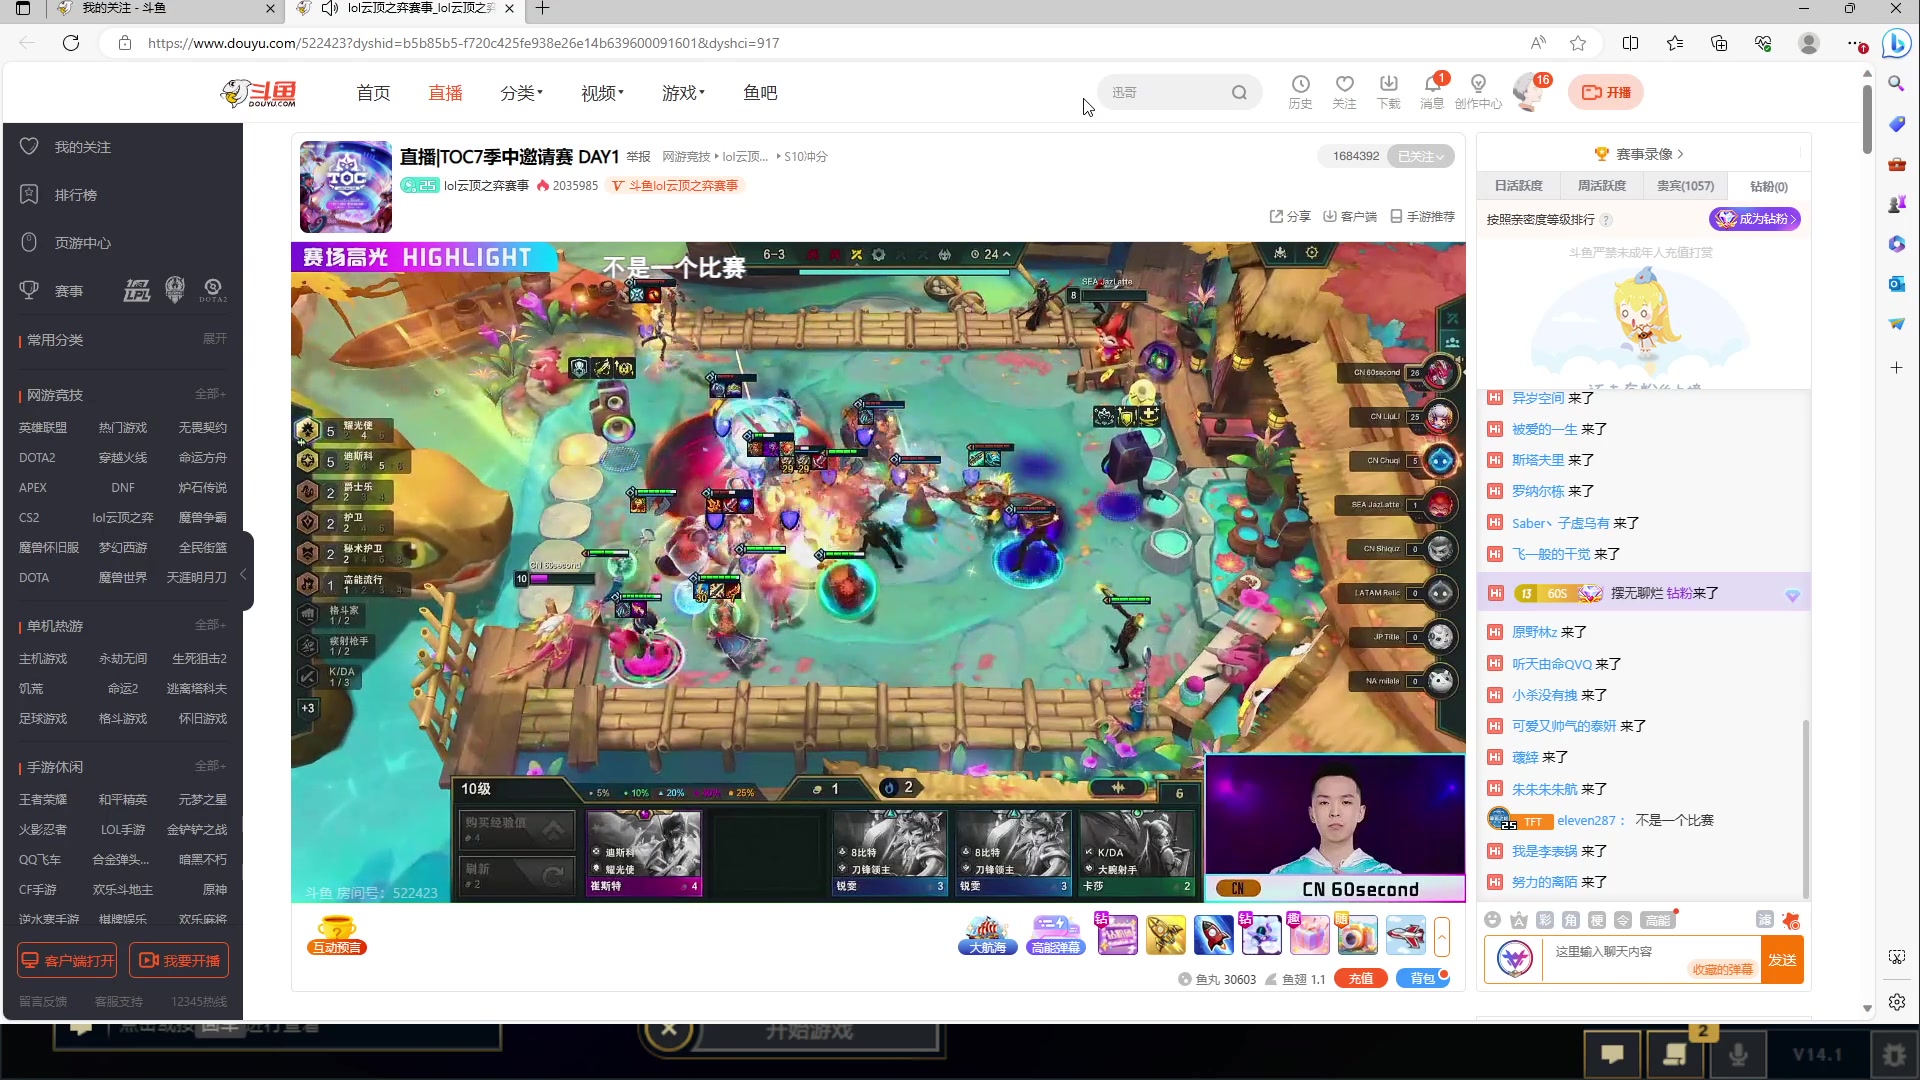Toggle the 高能 danmaku mode

(x=1657, y=920)
